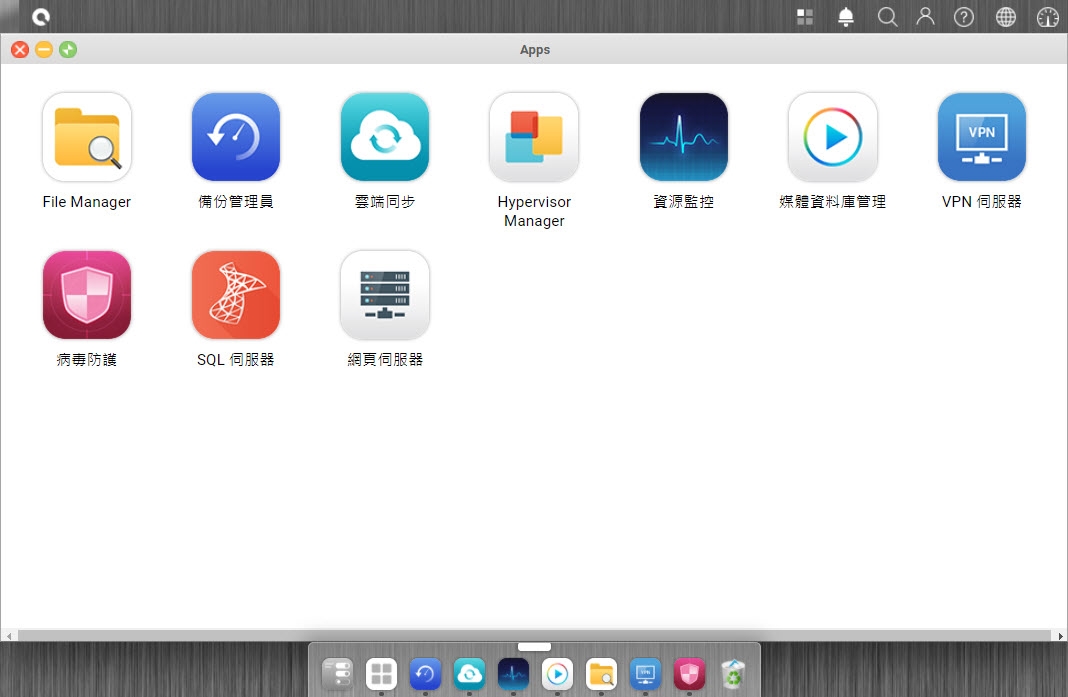Click File Manager icon in dock
Screen dimensions: 1068x697
tap(601, 674)
